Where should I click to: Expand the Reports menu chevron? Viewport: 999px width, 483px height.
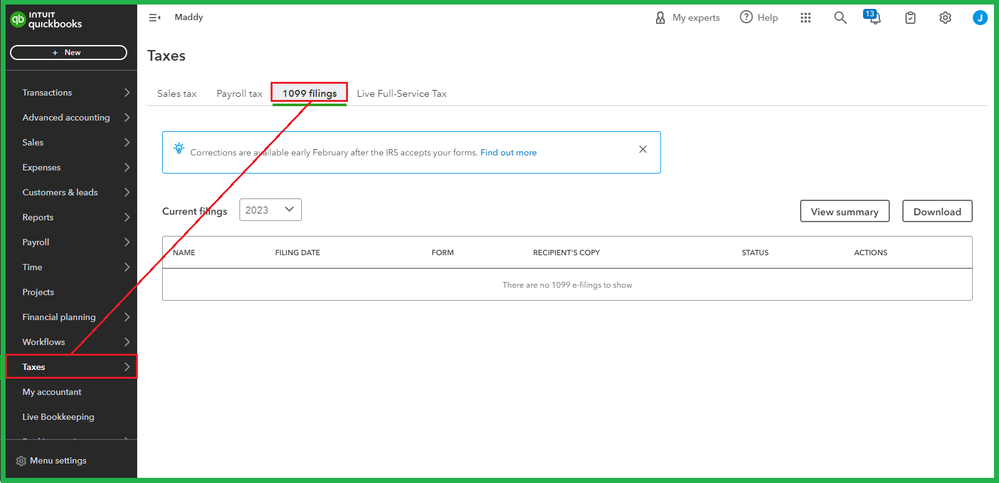click(127, 217)
